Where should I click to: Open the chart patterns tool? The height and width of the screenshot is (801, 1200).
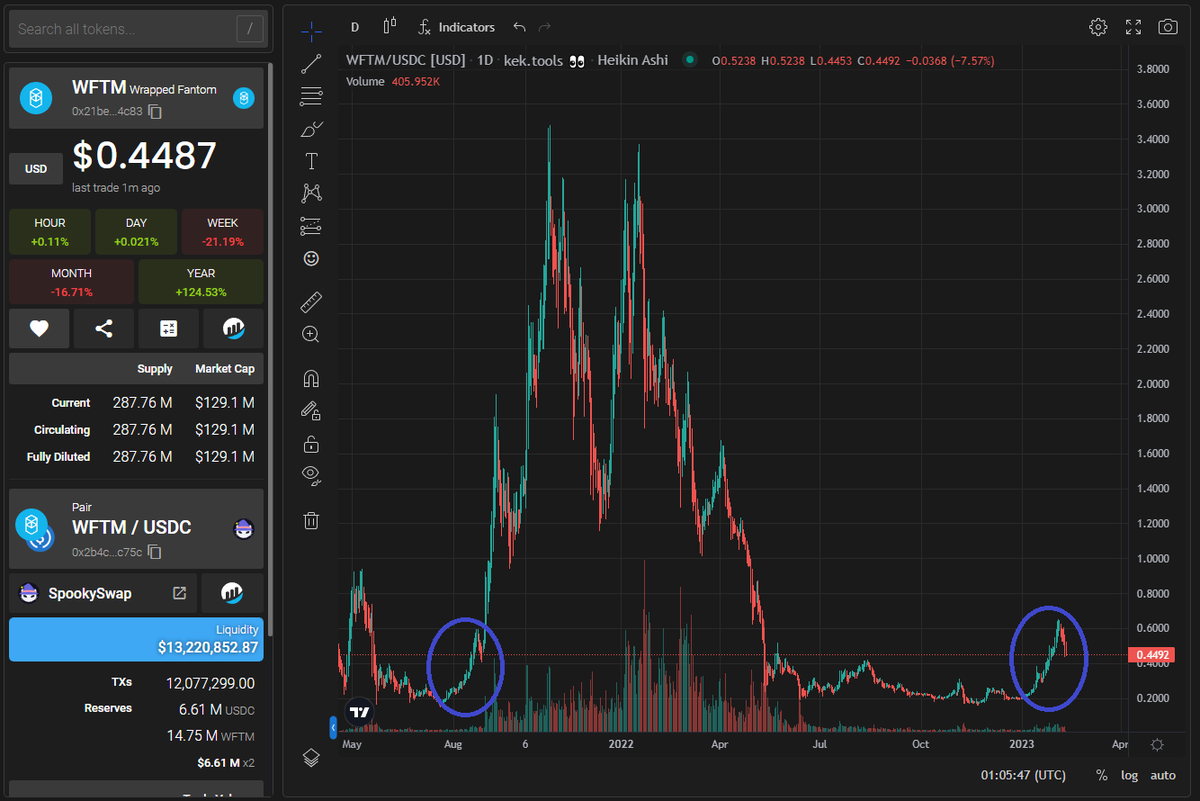[311, 193]
